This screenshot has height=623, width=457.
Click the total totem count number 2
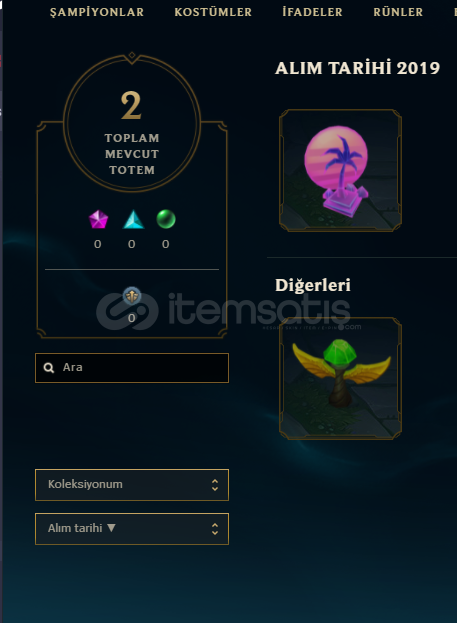coord(131,105)
